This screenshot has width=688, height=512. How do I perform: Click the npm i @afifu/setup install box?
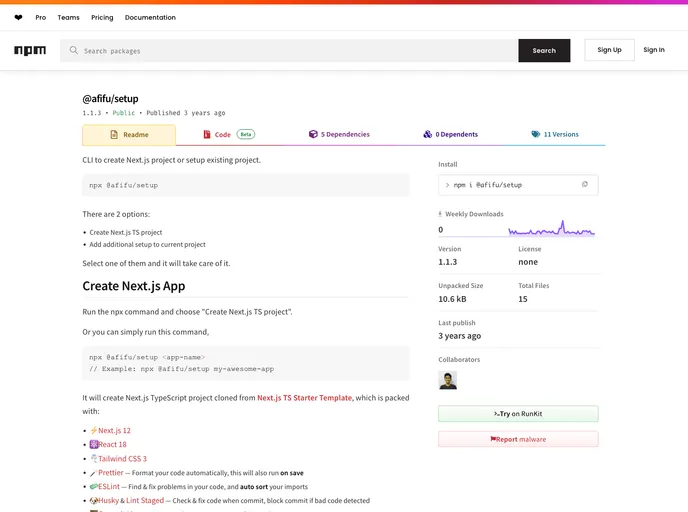(518, 185)
